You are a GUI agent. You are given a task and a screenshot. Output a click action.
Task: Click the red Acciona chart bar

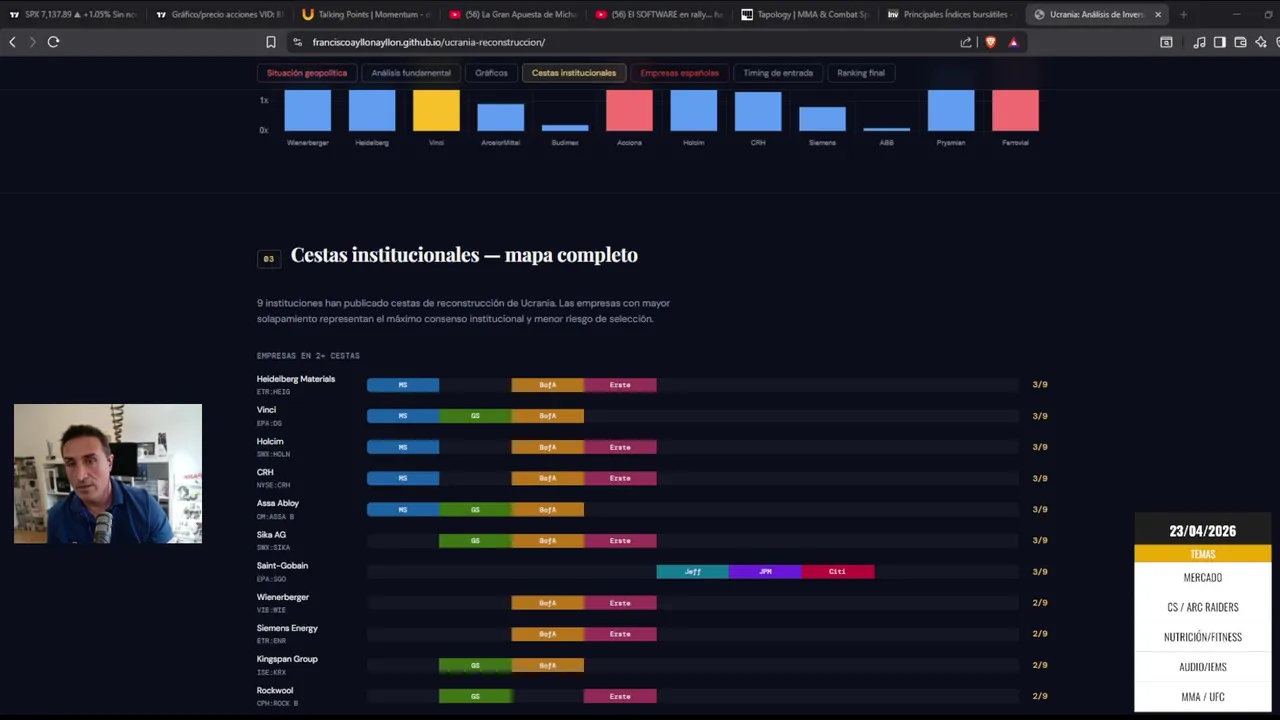pyautogui.click(x=629, y=110)
